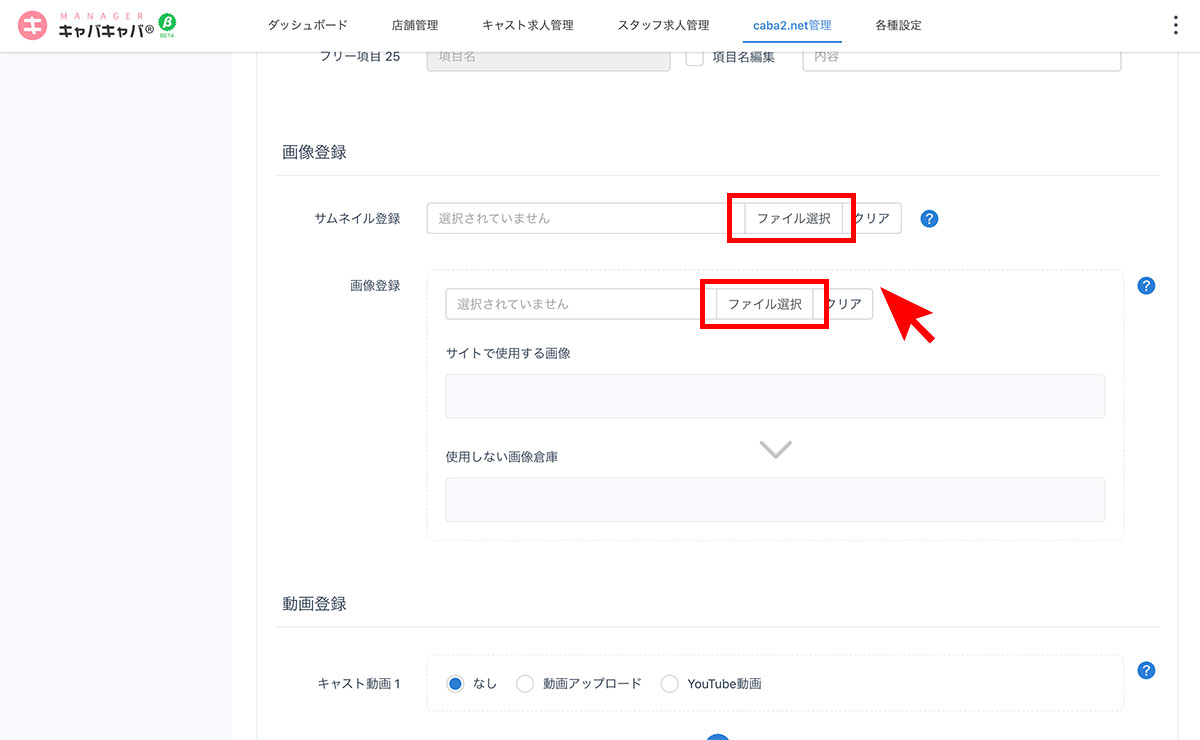Open the キャスト求人管理 tab
Viewport: 1200px width, 740px height.
coord(527,26)
